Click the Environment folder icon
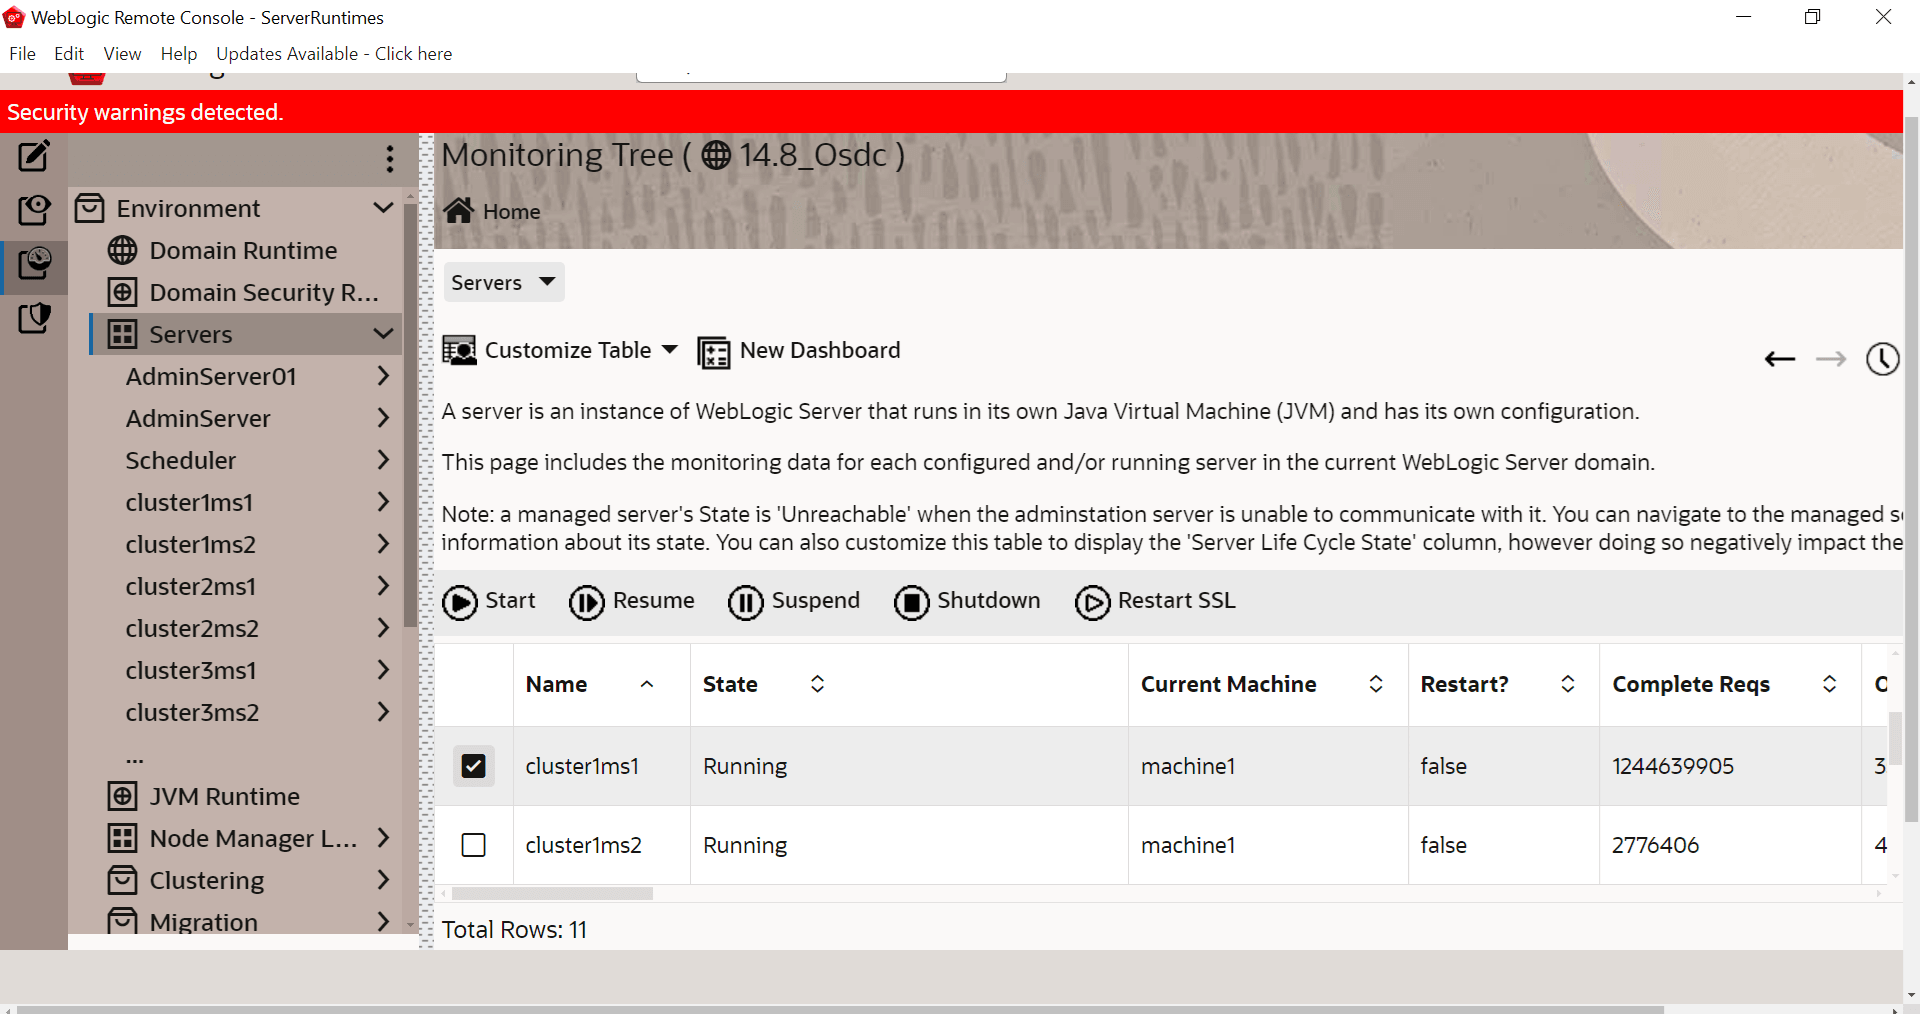 click(90, 208)
